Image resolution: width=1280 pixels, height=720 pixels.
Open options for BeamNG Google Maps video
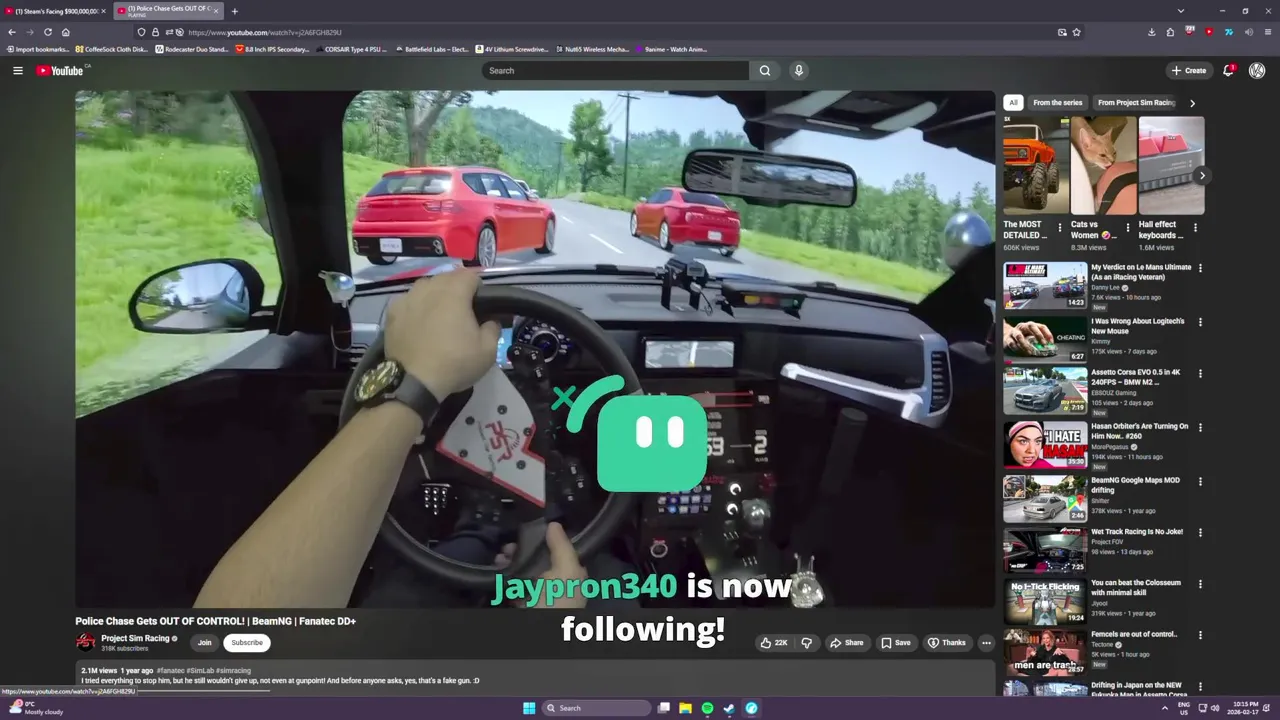coord(1200,481)
